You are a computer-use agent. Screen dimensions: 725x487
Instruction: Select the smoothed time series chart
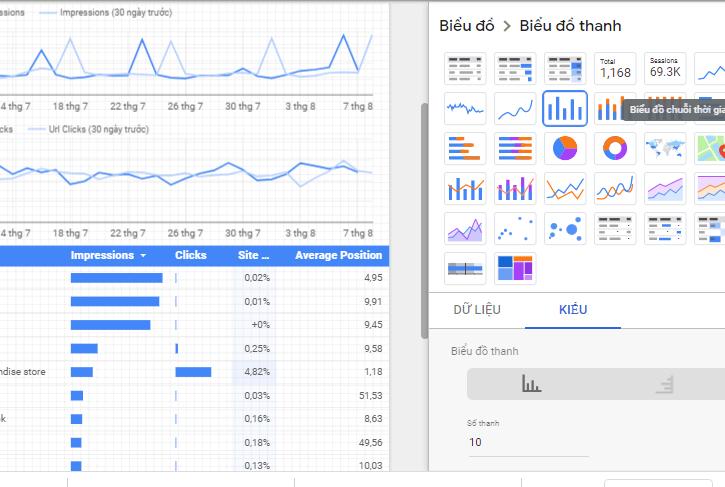point(515,109)
